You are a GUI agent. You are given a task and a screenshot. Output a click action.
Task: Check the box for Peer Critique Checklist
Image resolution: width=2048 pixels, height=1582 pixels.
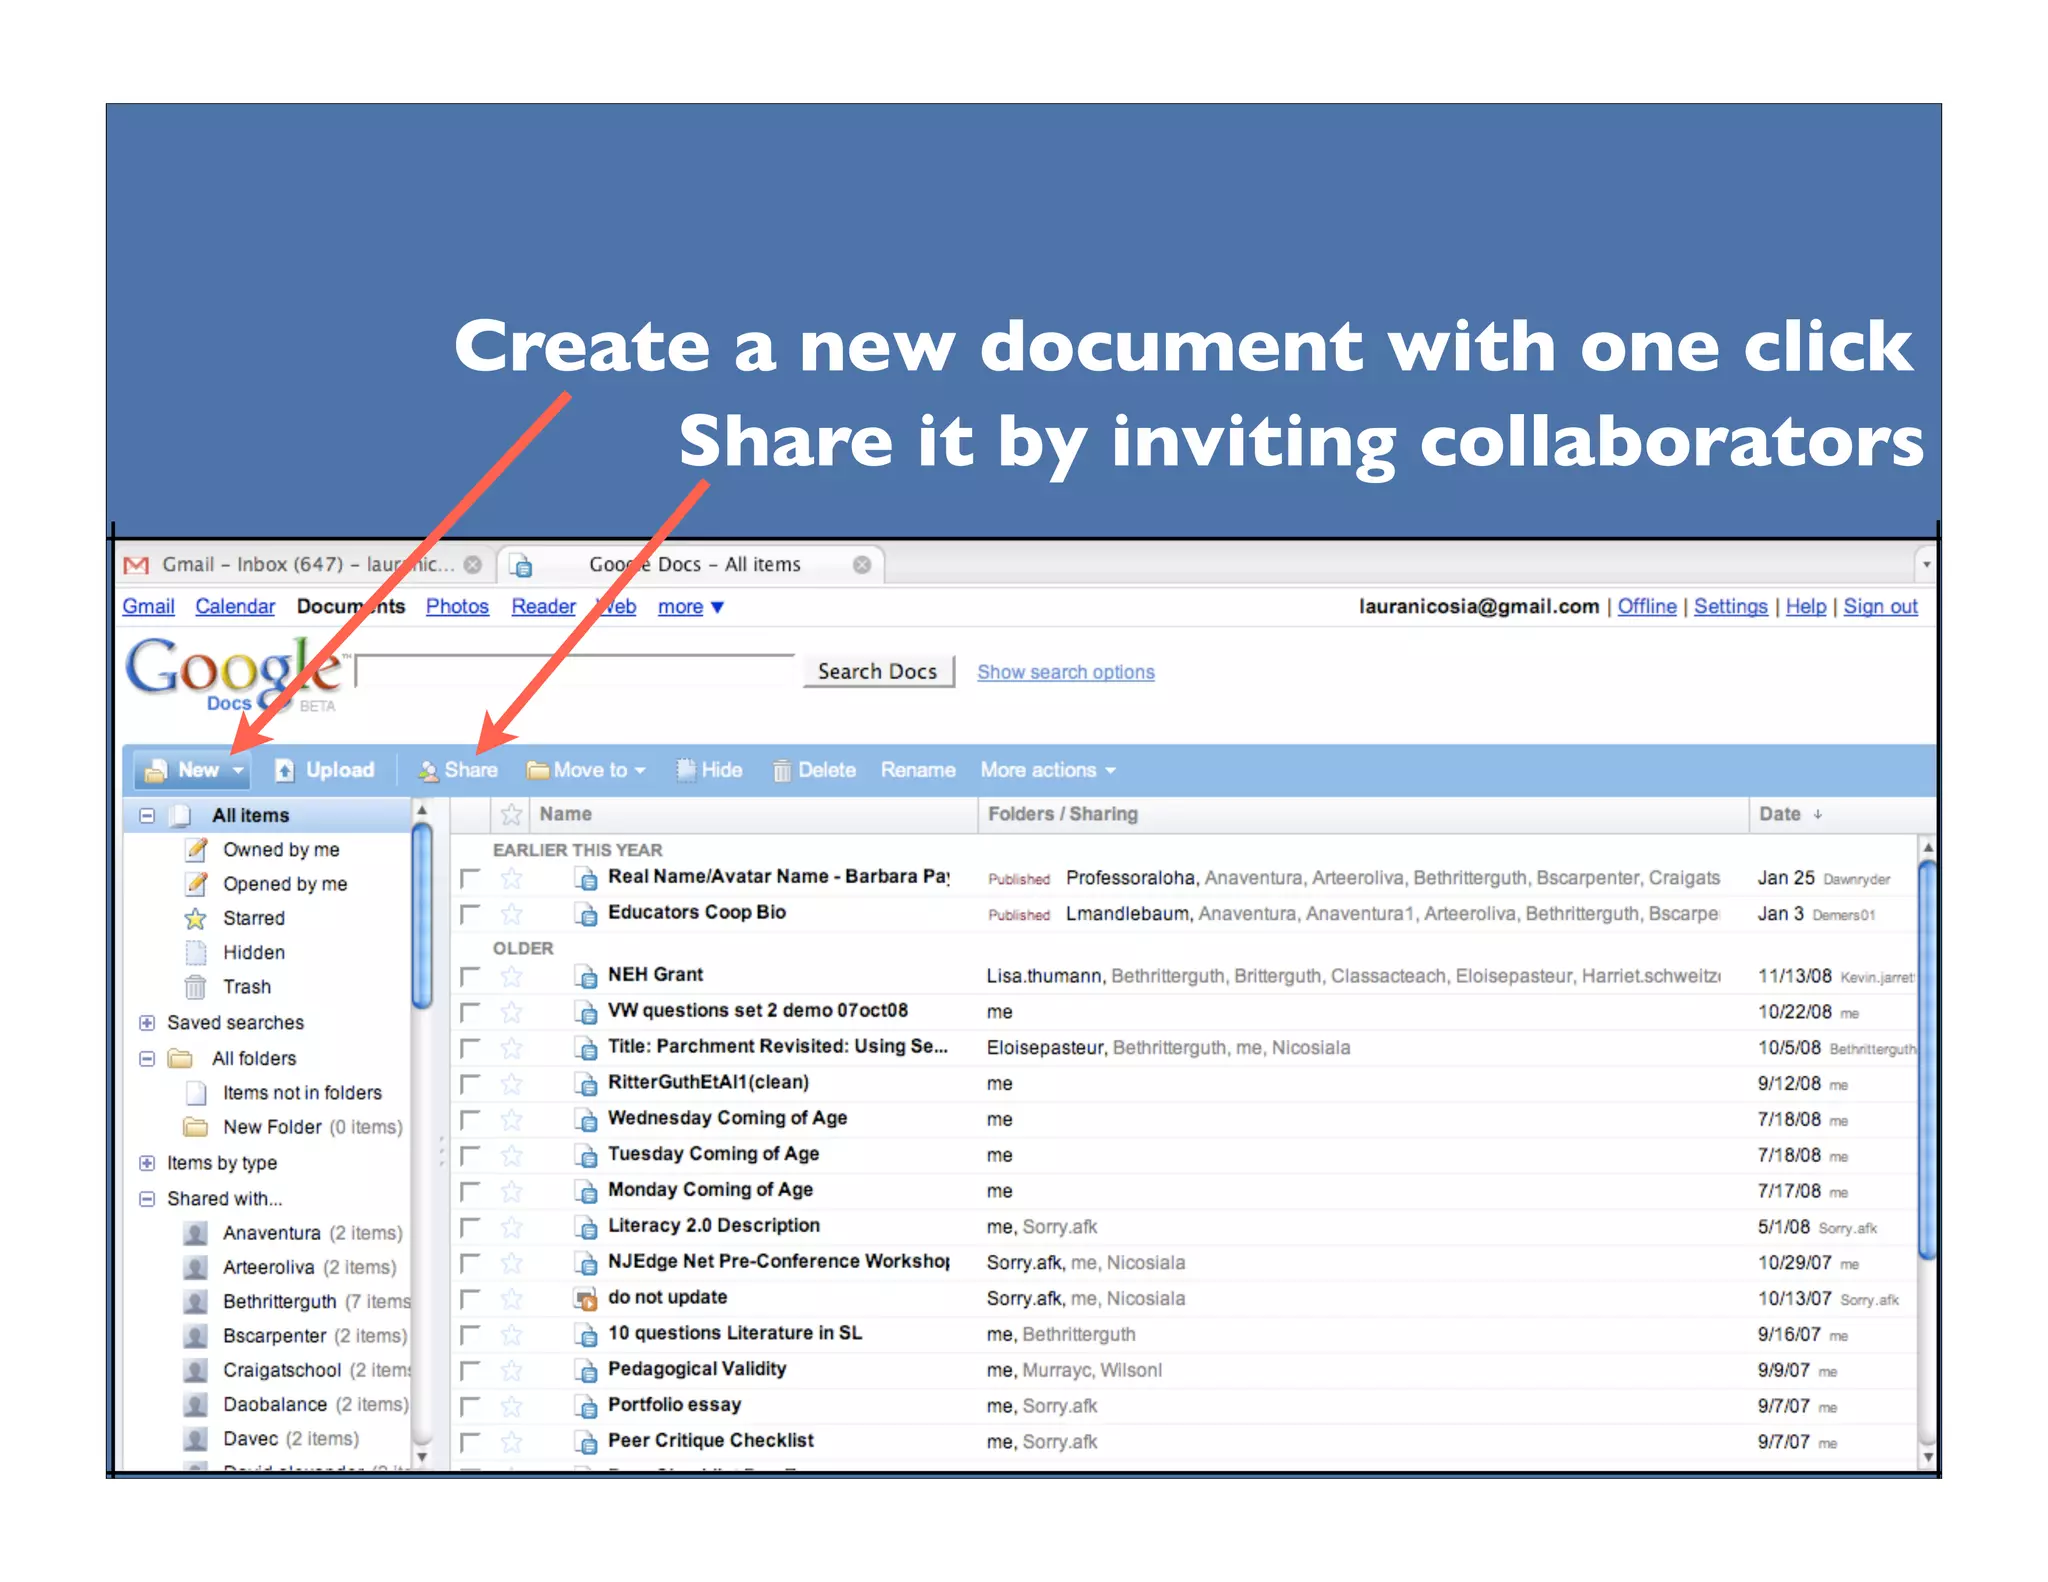[x=470, y=1443]
